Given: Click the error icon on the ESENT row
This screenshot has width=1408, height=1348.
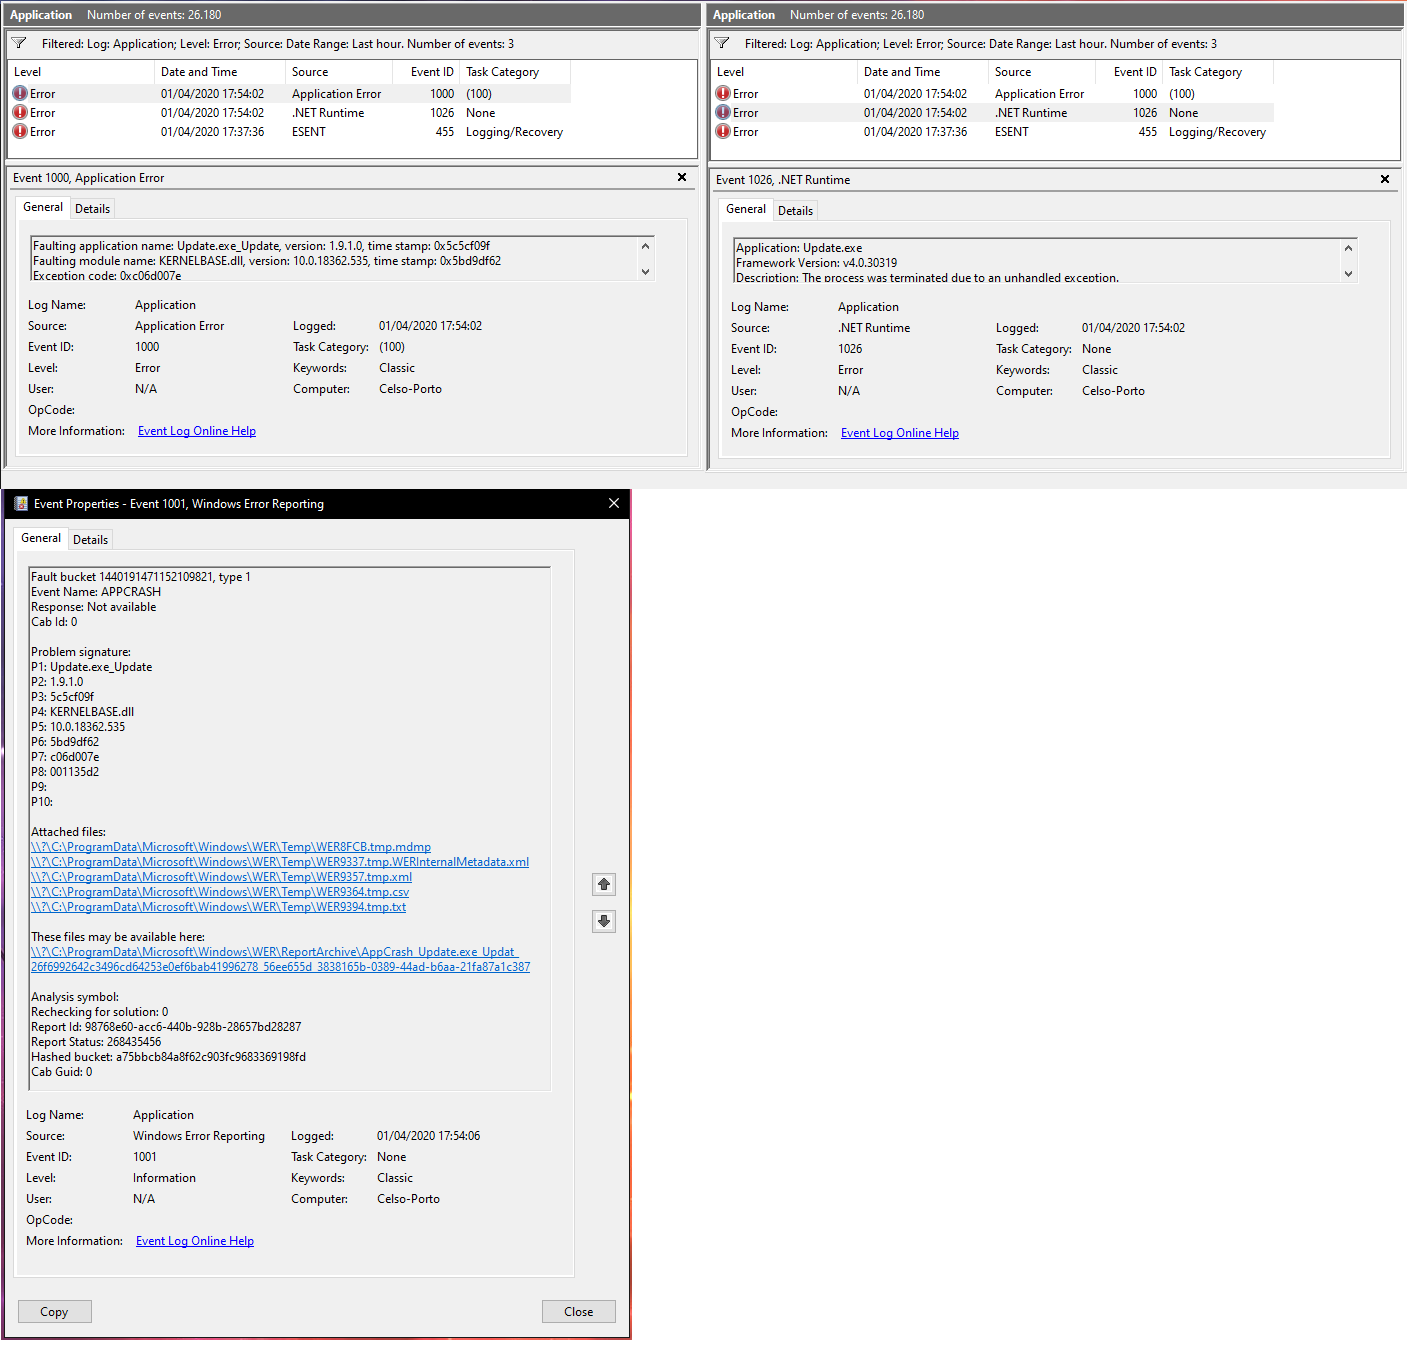Looking at the screenshot, I should 20,131.
